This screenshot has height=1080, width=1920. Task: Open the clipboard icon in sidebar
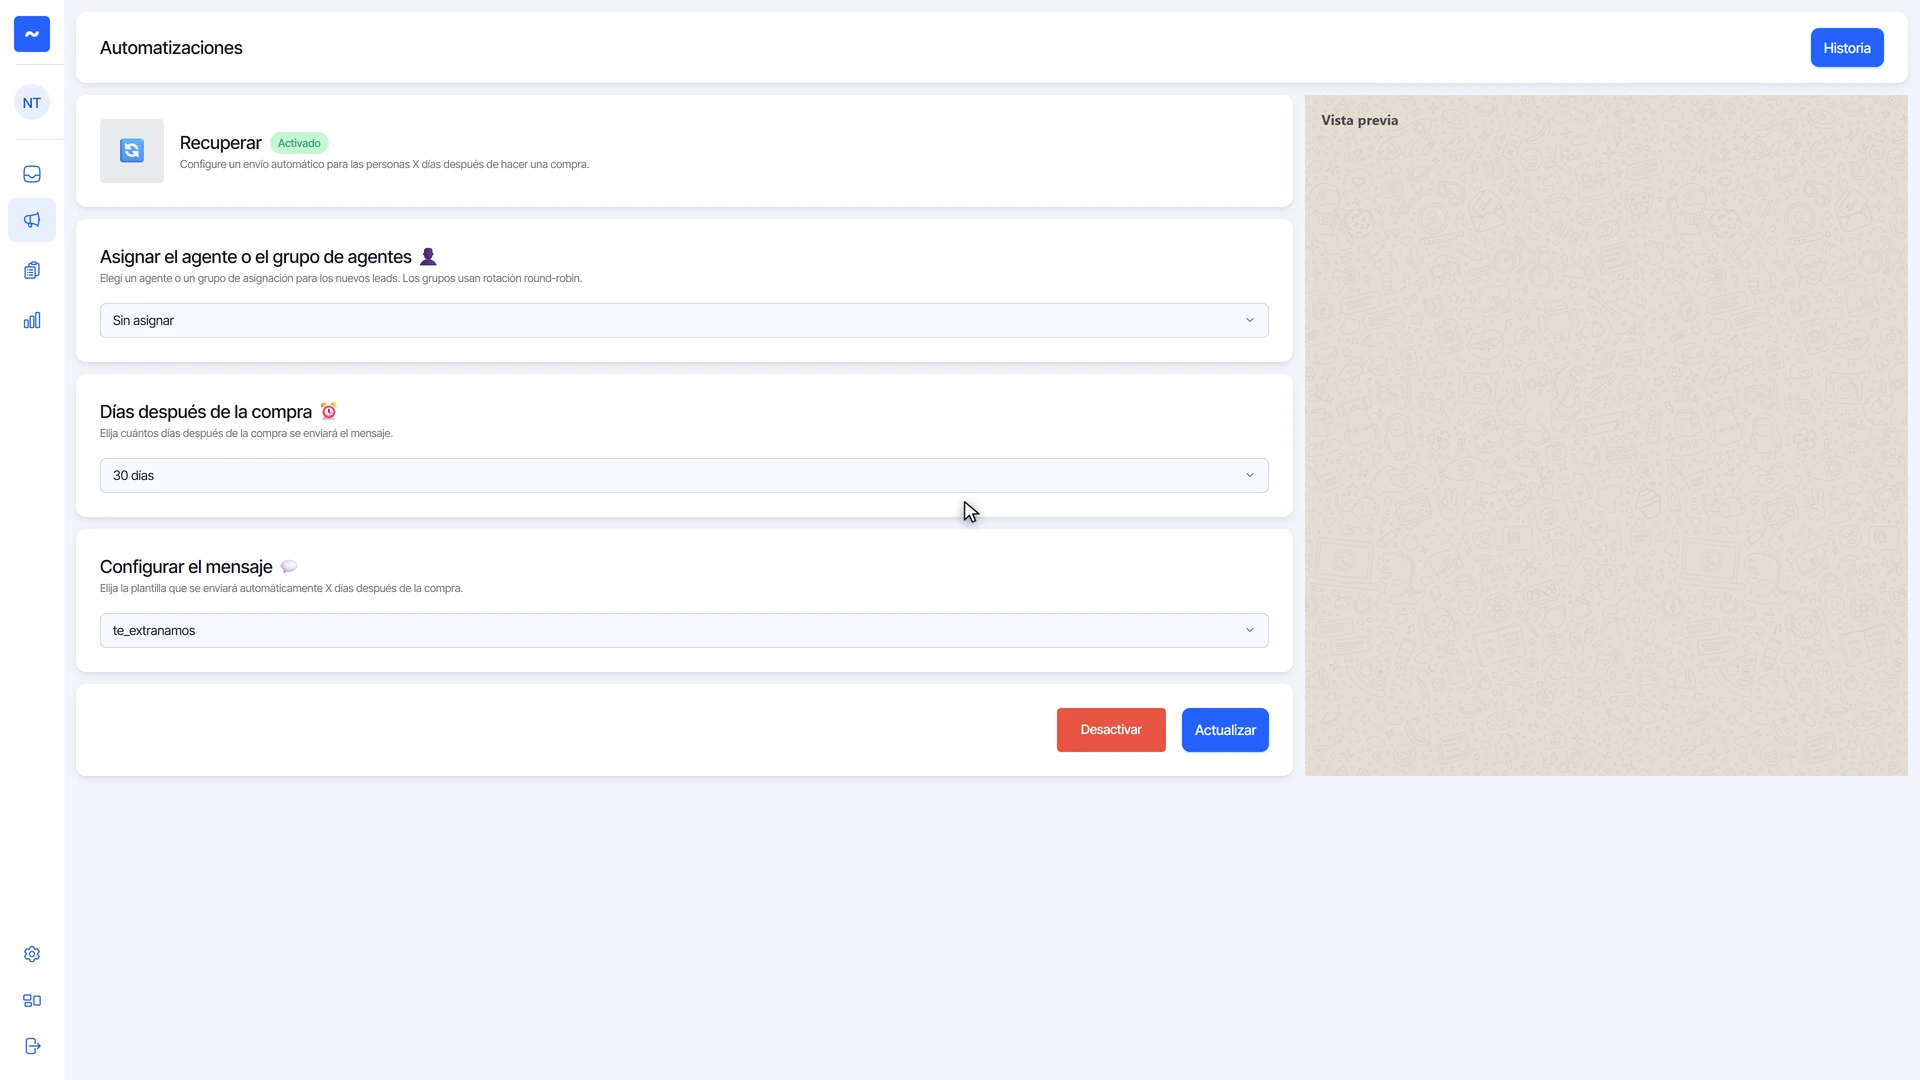(x=32, y=270)
